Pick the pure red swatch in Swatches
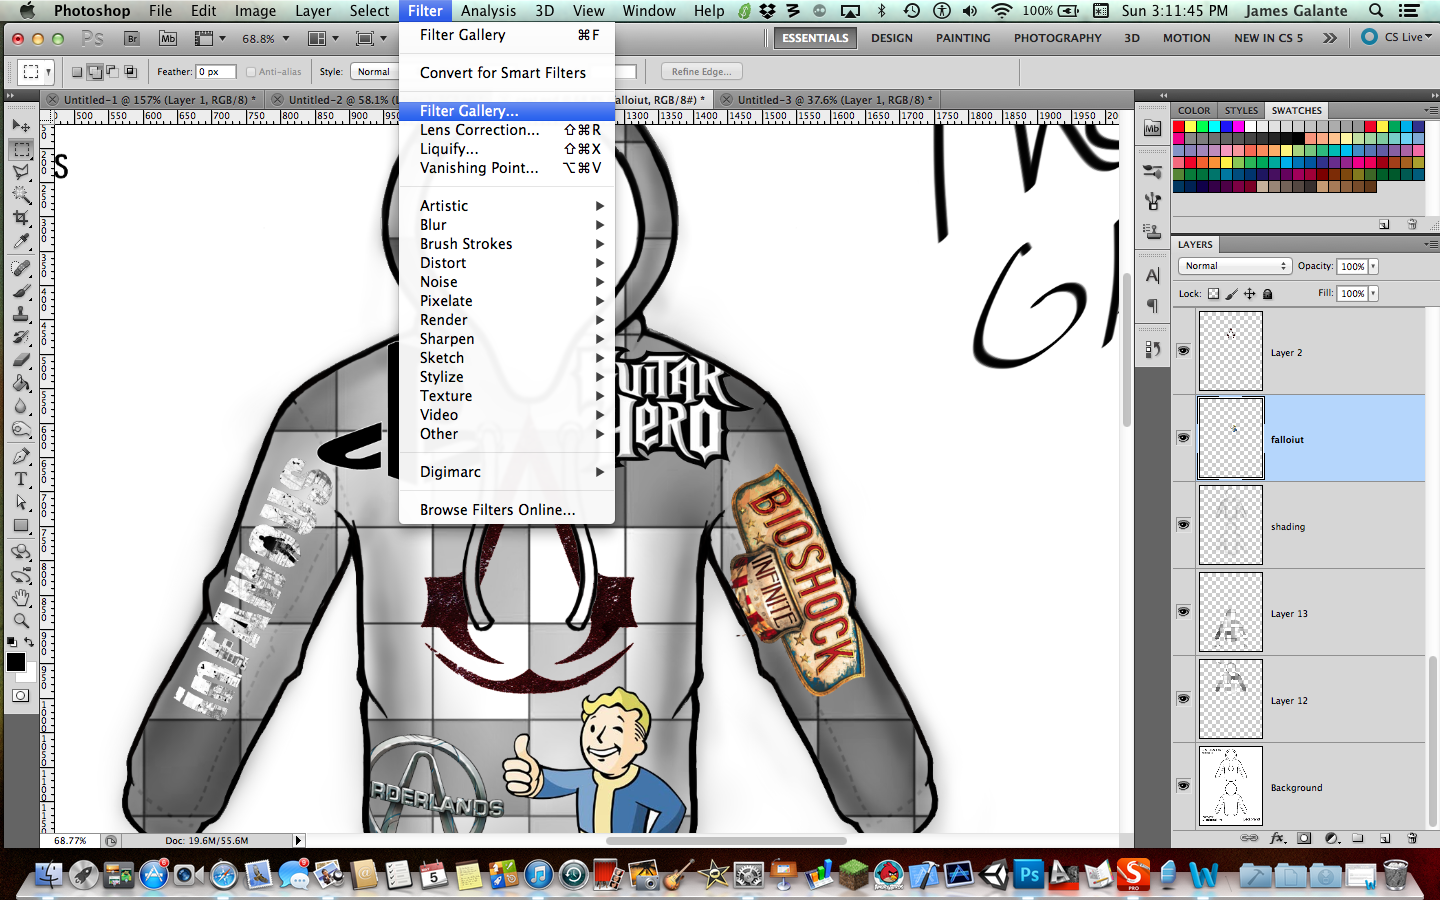 pos(1179,127)
